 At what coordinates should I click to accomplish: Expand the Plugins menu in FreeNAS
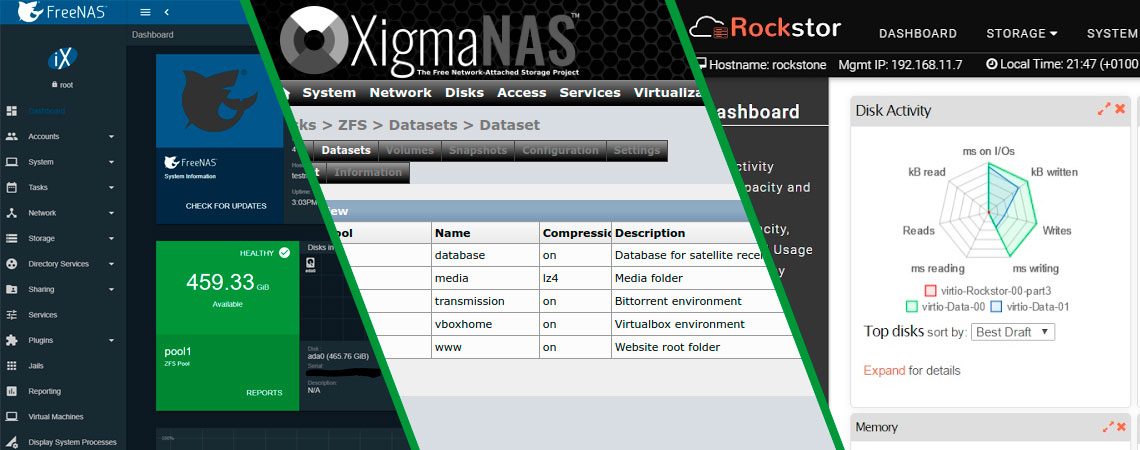tap(111, 340)
